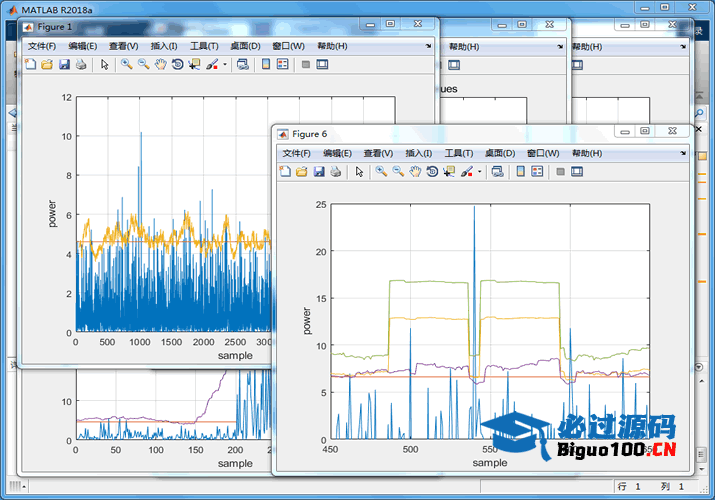This screenshot has height=500, width=715.
Task: Insert legend icon in Figure 6 toolbar
Action: pyautogui.click(x=538, y=171)
